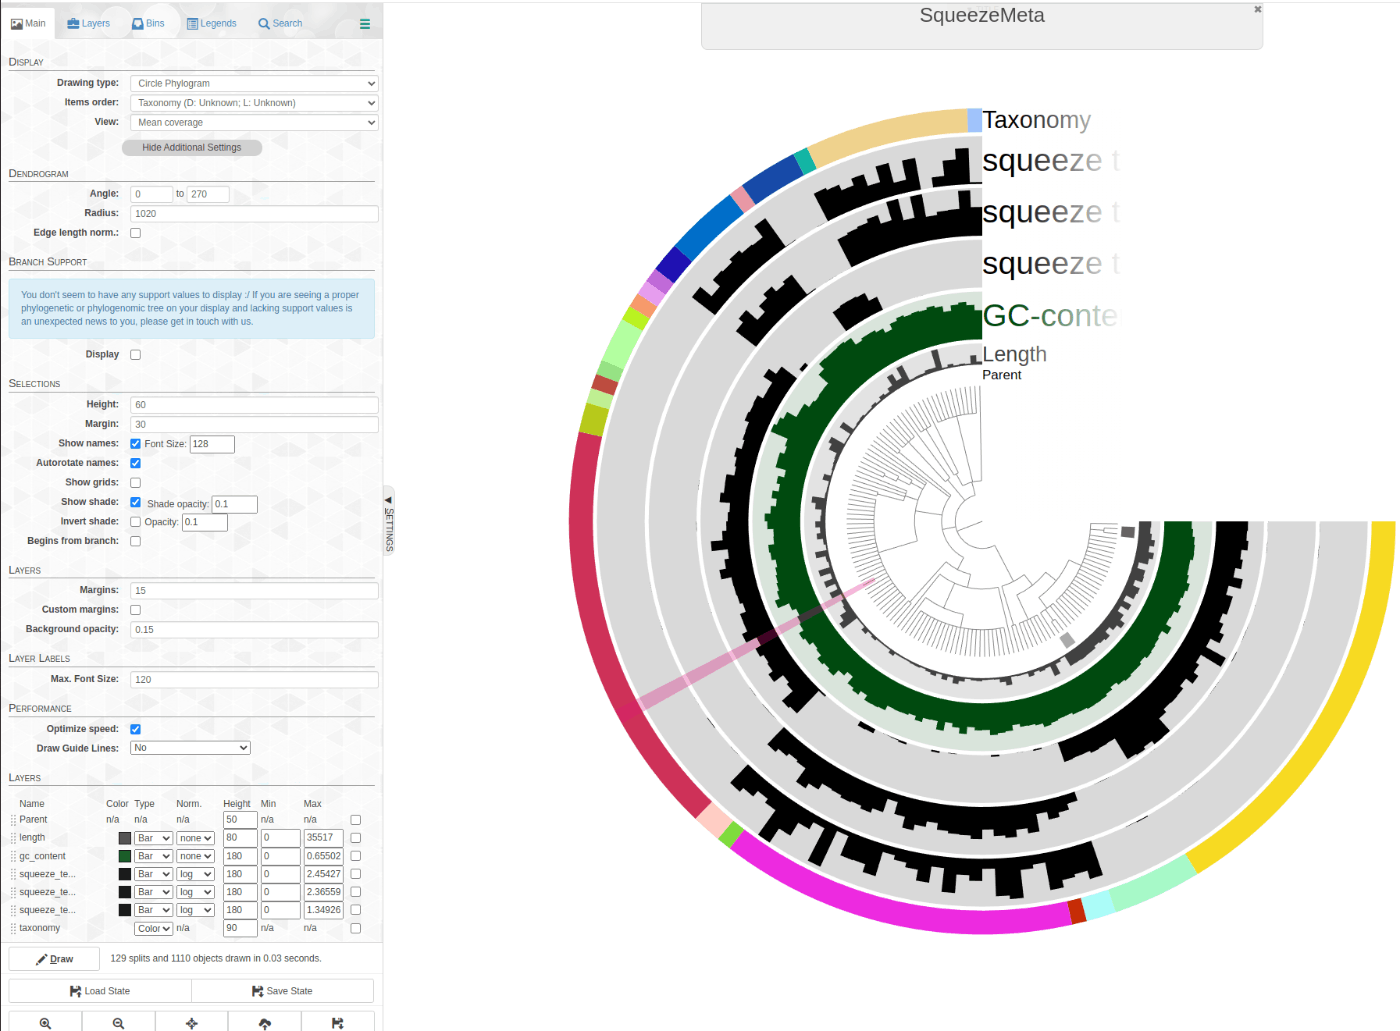Click the Angle end field showing 270

[208, 194]
